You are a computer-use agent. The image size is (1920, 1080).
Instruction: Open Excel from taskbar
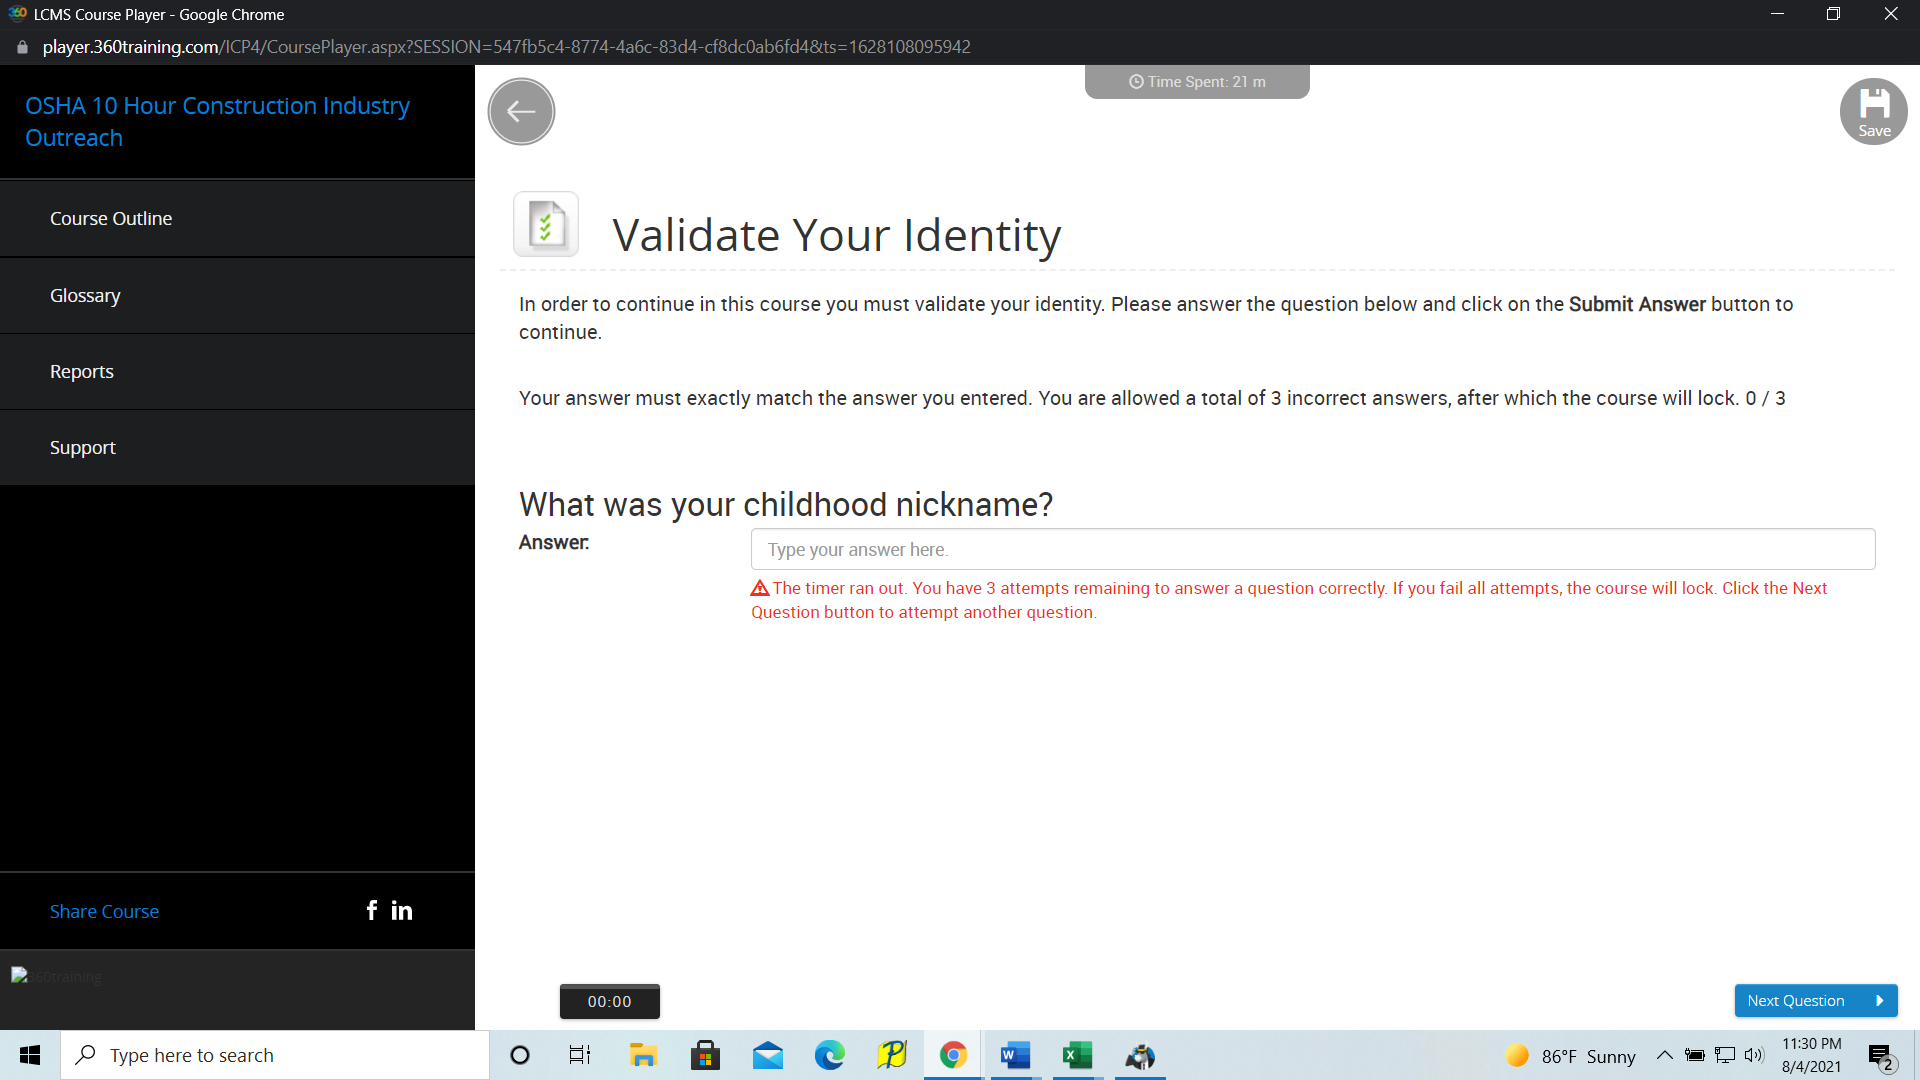point(1077,1055)
